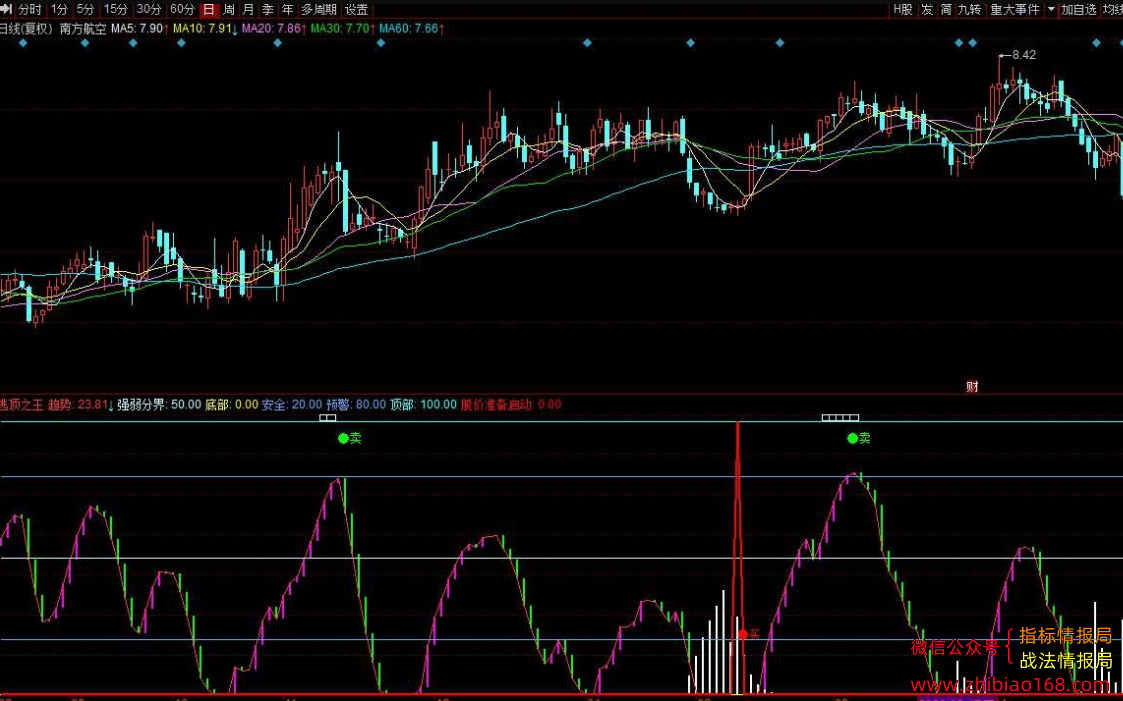Click the arrow-to-bar icon beside 分时
This screenshot has height=701, width=1123.
click(x=7, y=9)
